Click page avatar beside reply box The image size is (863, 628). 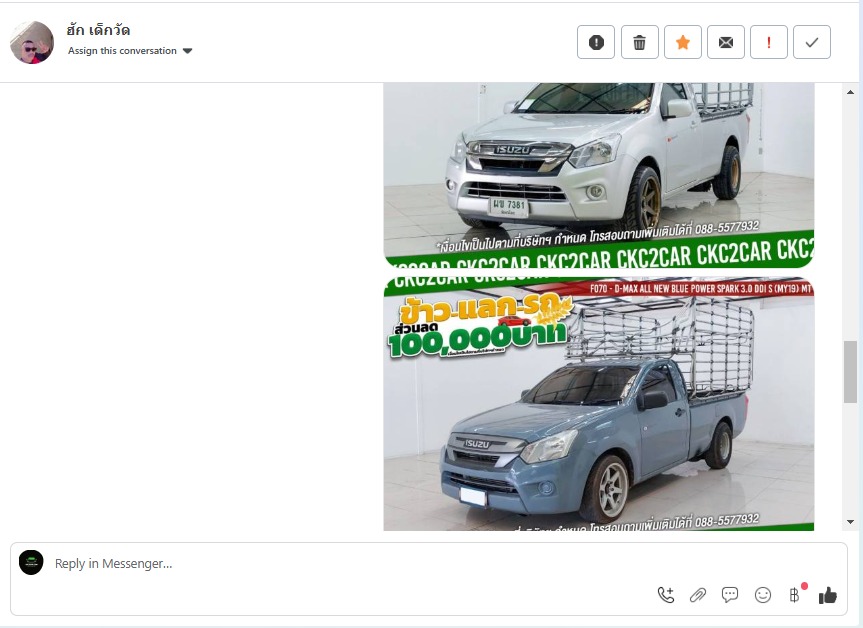31,563
